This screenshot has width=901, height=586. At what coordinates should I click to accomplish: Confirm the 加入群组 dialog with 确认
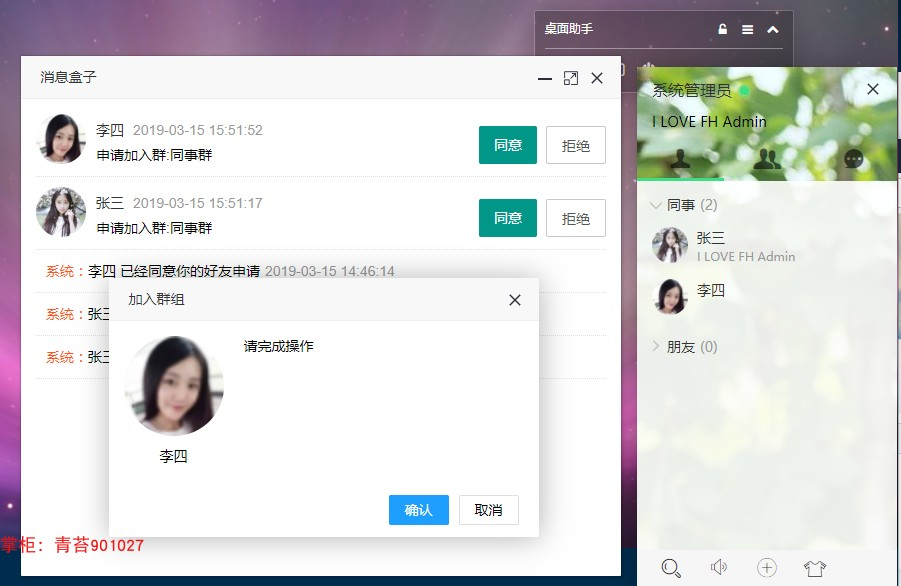click(418, 510)
